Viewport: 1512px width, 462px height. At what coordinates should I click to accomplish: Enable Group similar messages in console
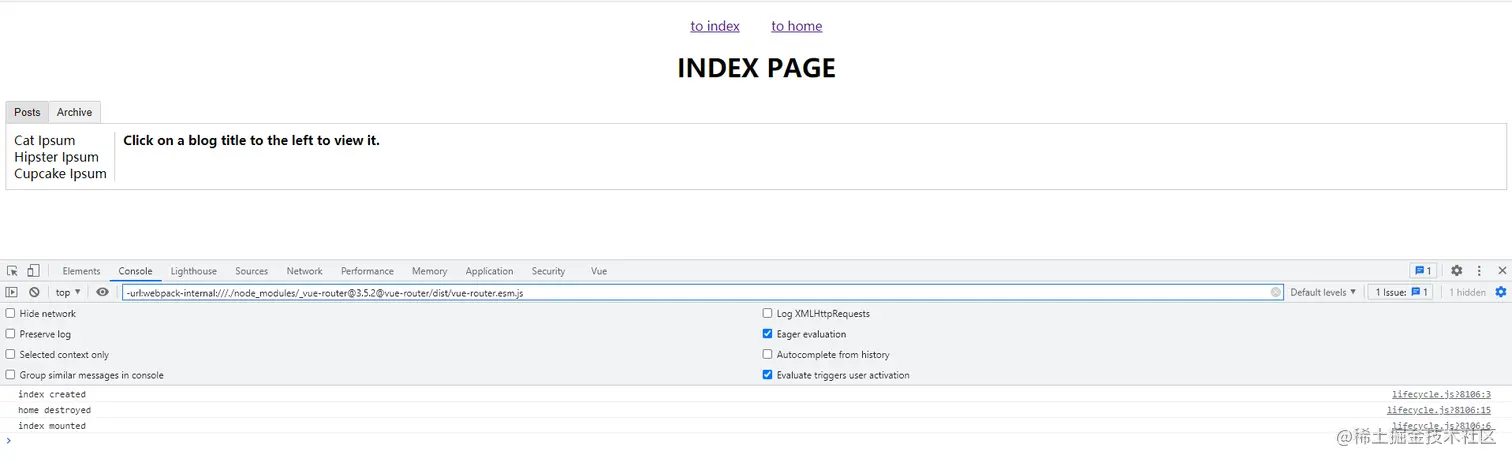[x=11, y=375]
